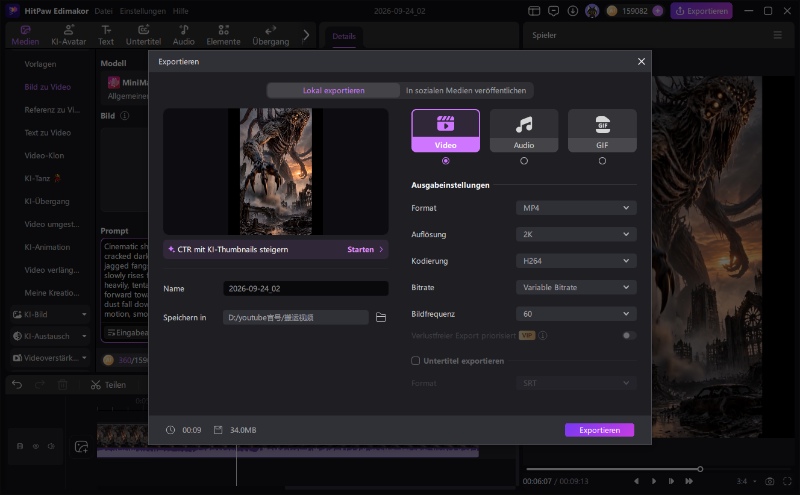This screenshot has height=495, width=800.
Task: Toggle the track lock icon on timeline
Action: click(x=20, y=446)
